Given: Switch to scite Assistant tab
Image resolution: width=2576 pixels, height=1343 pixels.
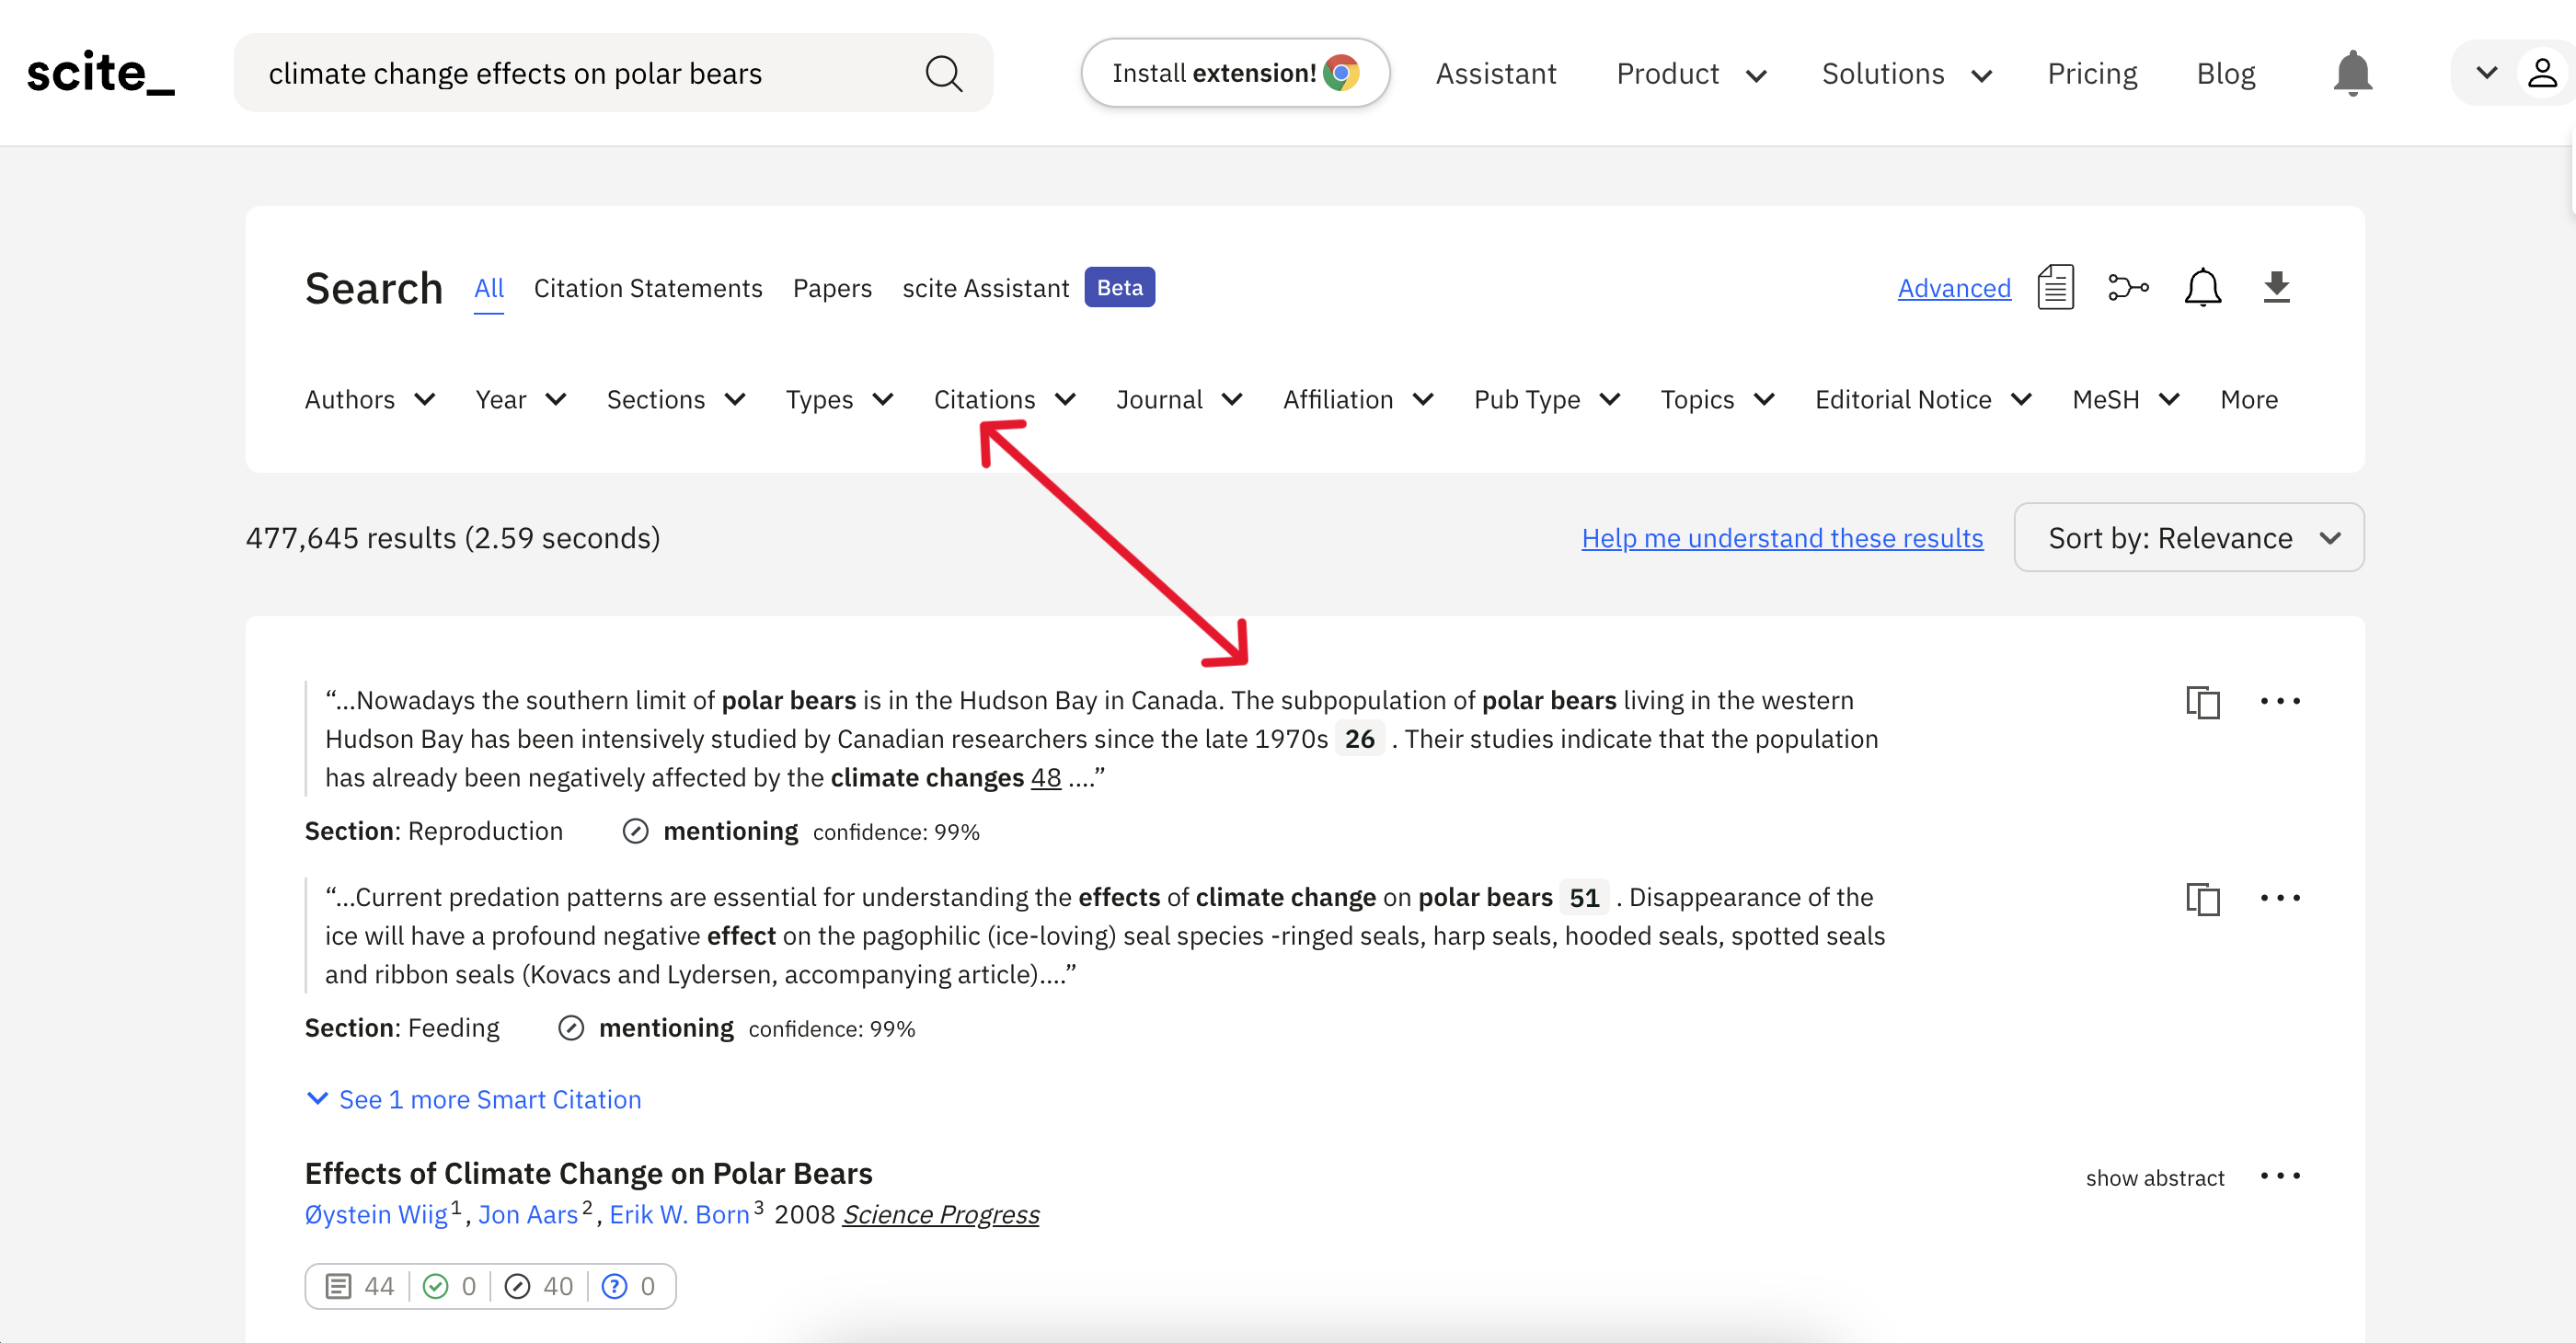Looking at the screenshot, I should (985, 289).
